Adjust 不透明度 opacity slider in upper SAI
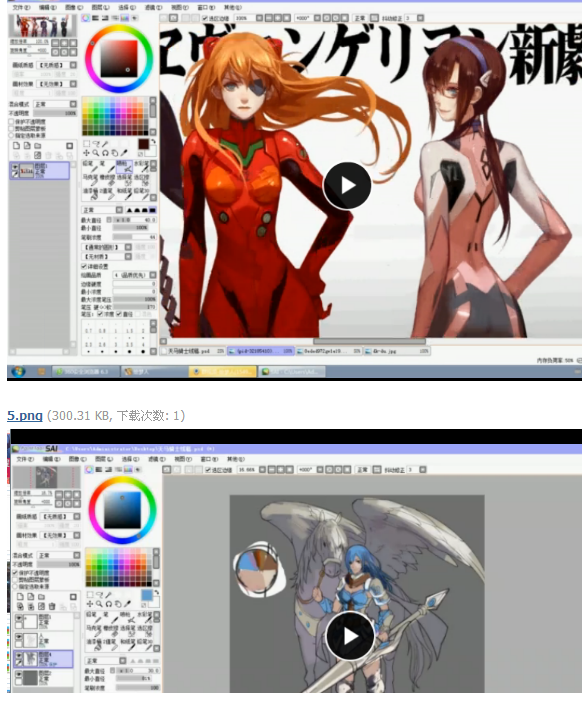This screenshot has width=582, height=716. pos(55,113)
